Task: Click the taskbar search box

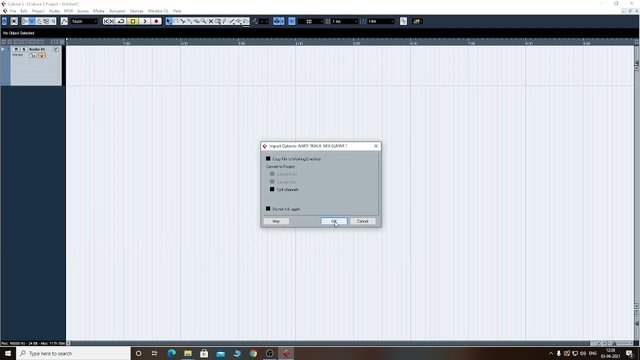Action: tap(73, 353)
